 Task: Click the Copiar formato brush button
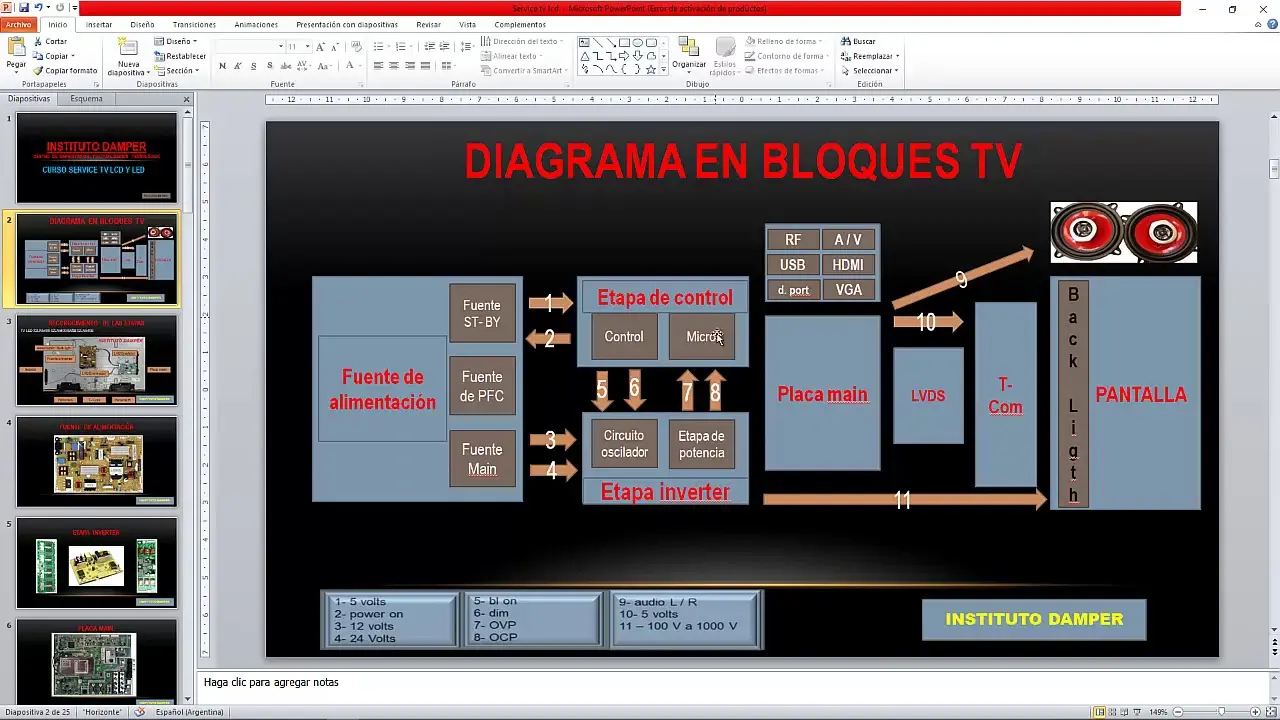click(x=65, y=71)
